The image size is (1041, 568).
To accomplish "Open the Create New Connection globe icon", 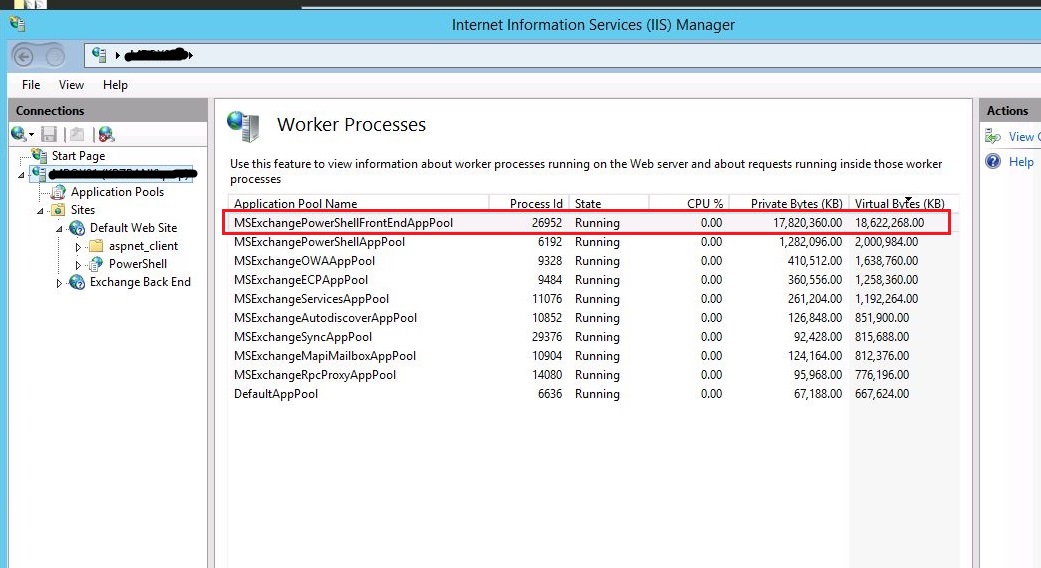I will 19,135.
